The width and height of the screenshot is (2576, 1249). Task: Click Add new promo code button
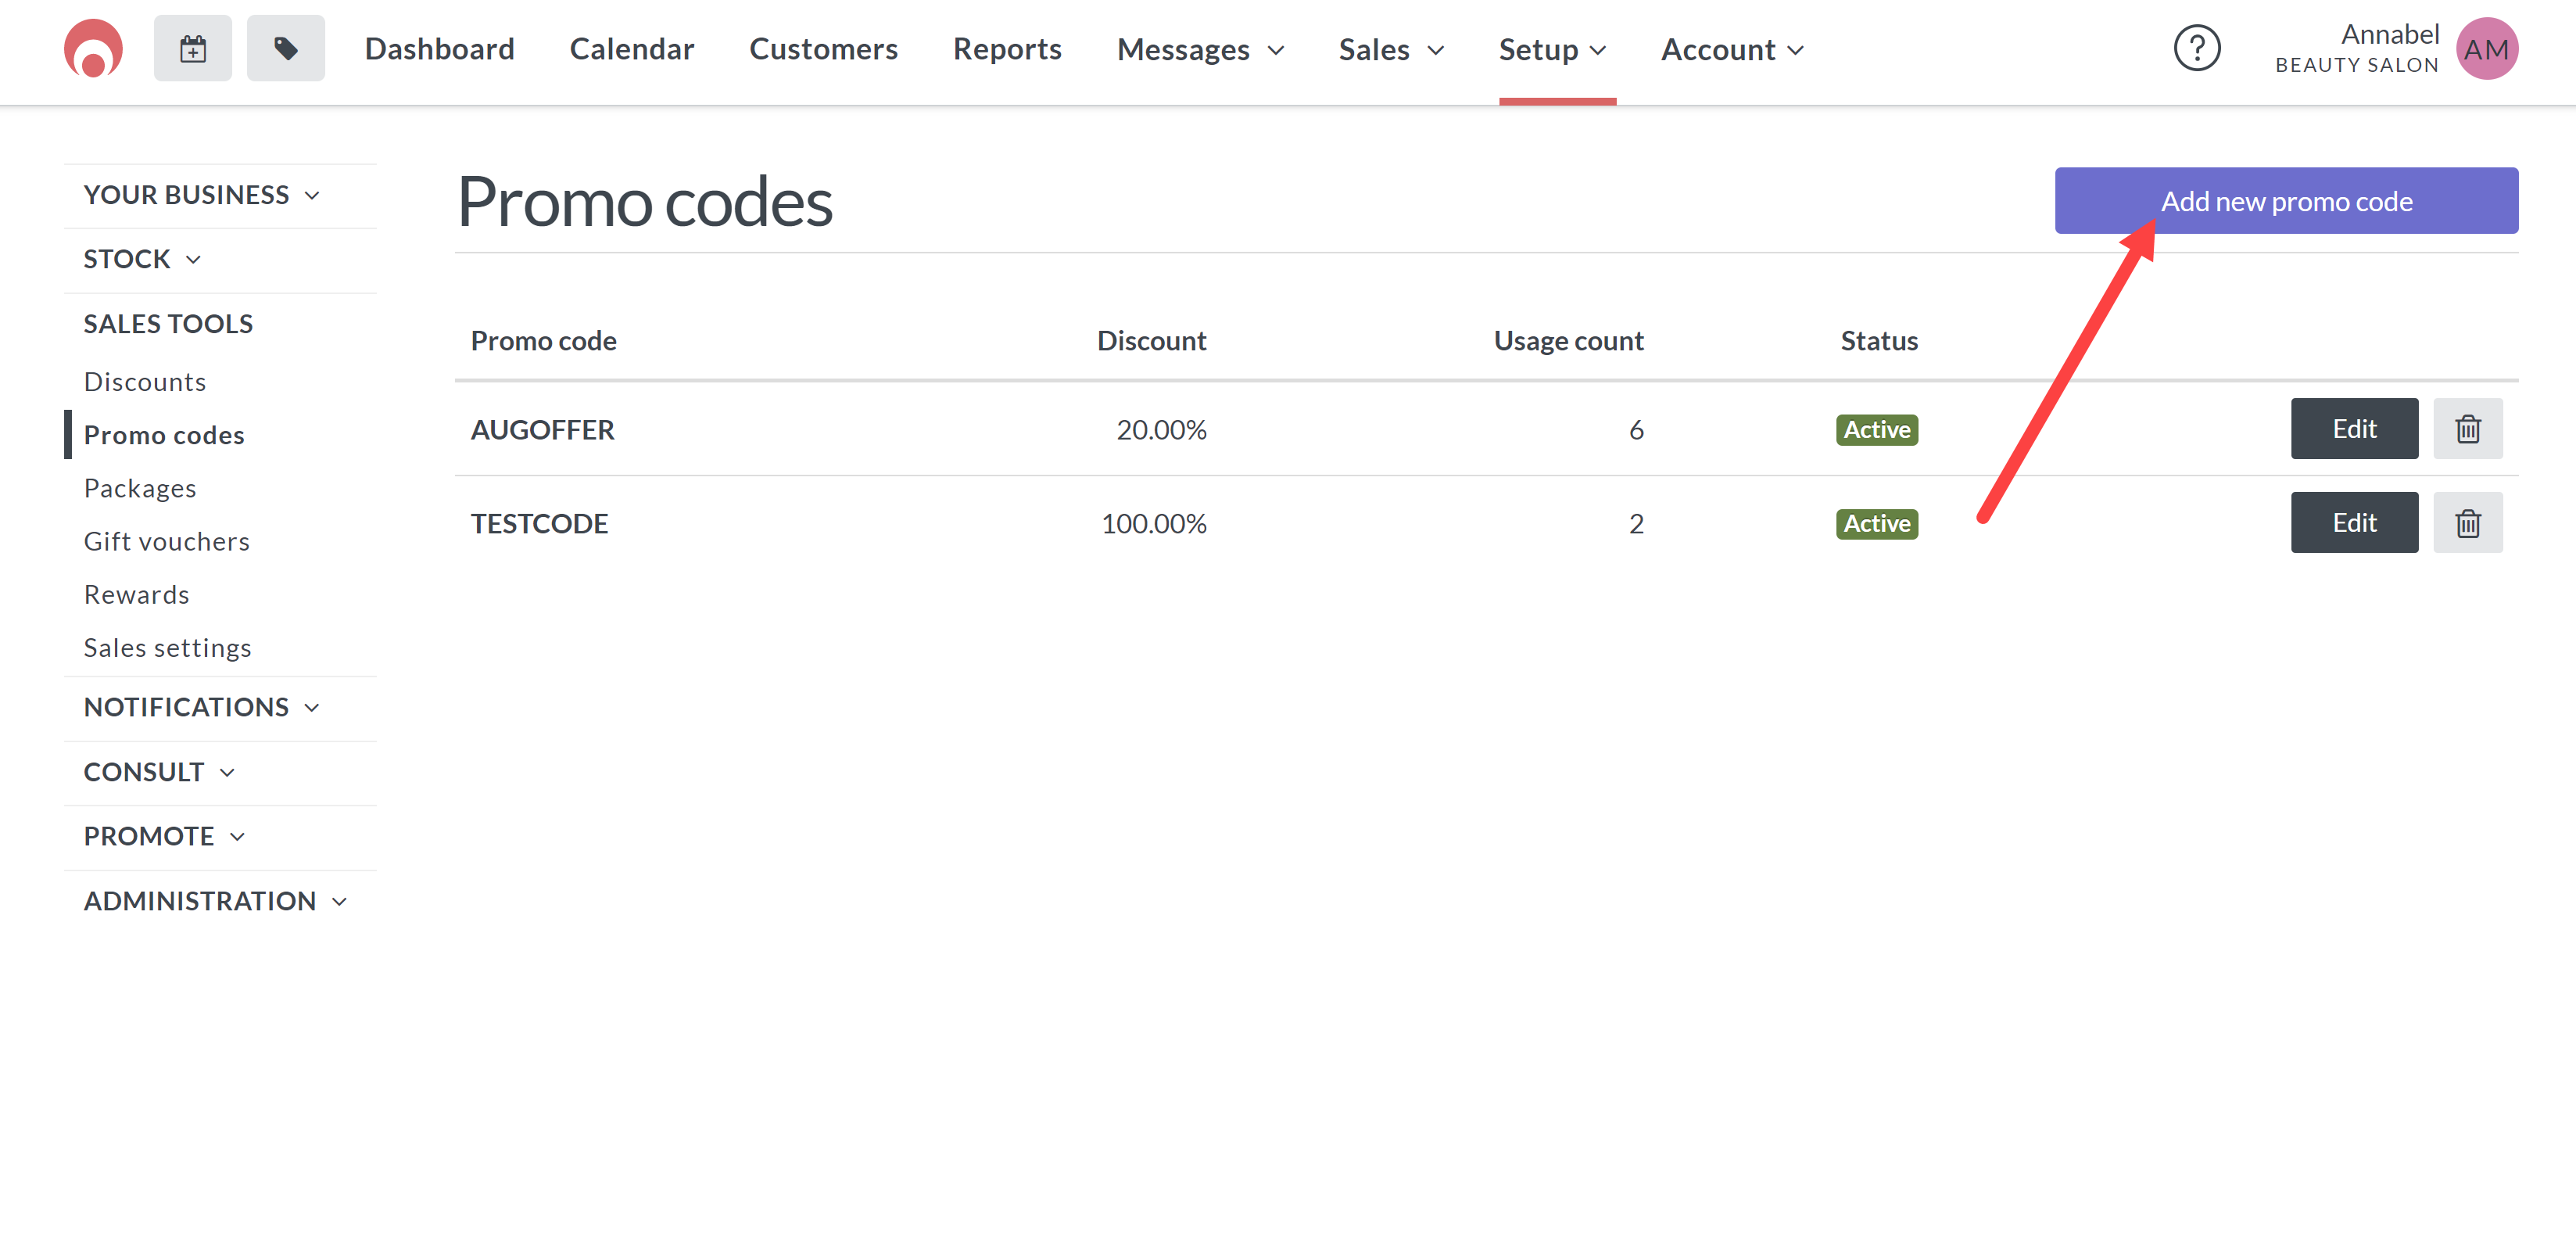pos(2287,200)
